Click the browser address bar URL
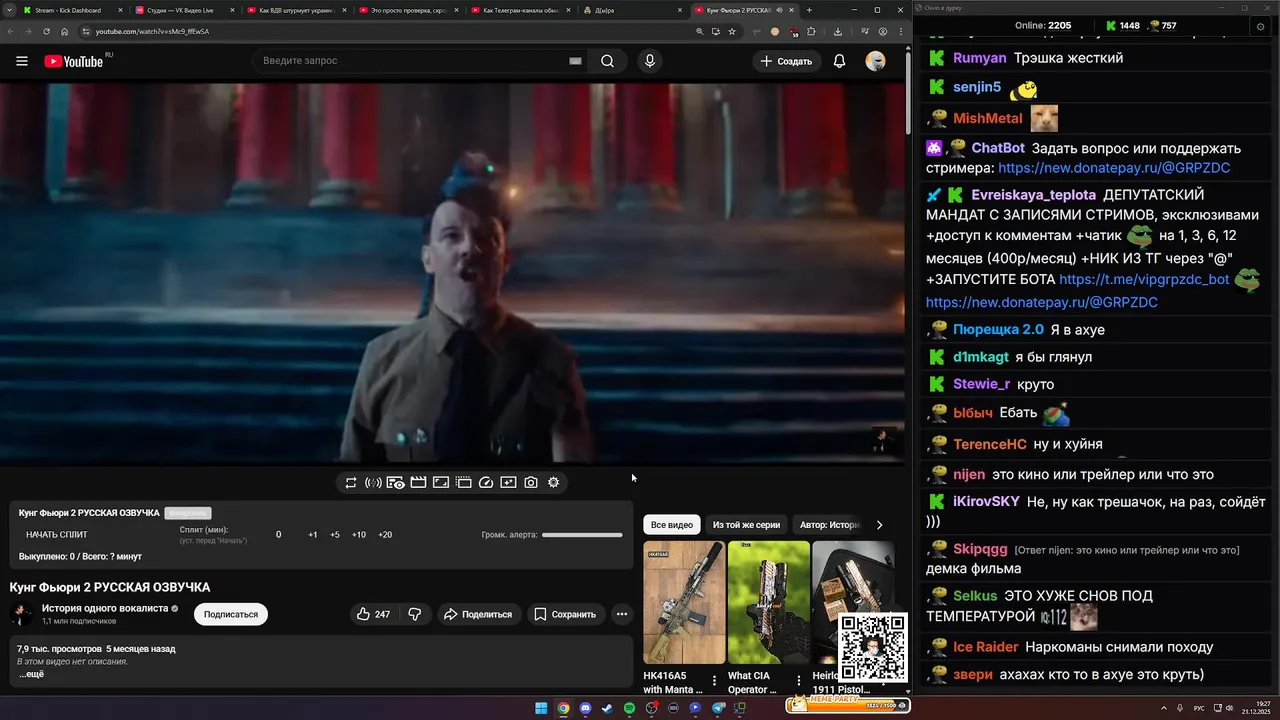Screen dimensions: 1280x720 coord(152,31)
